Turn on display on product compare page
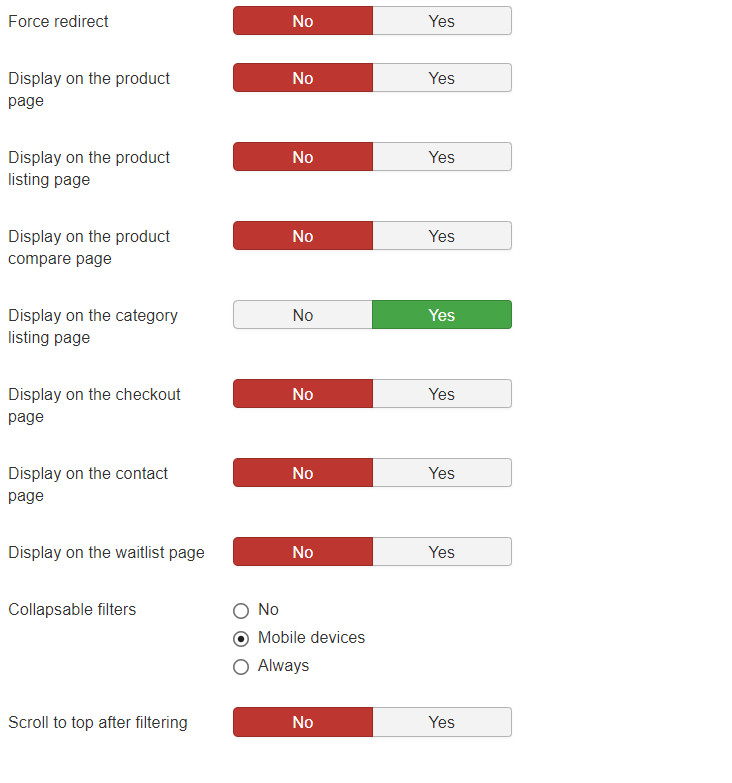The width and height of the screenshot is (732, 783). [441, 236]
